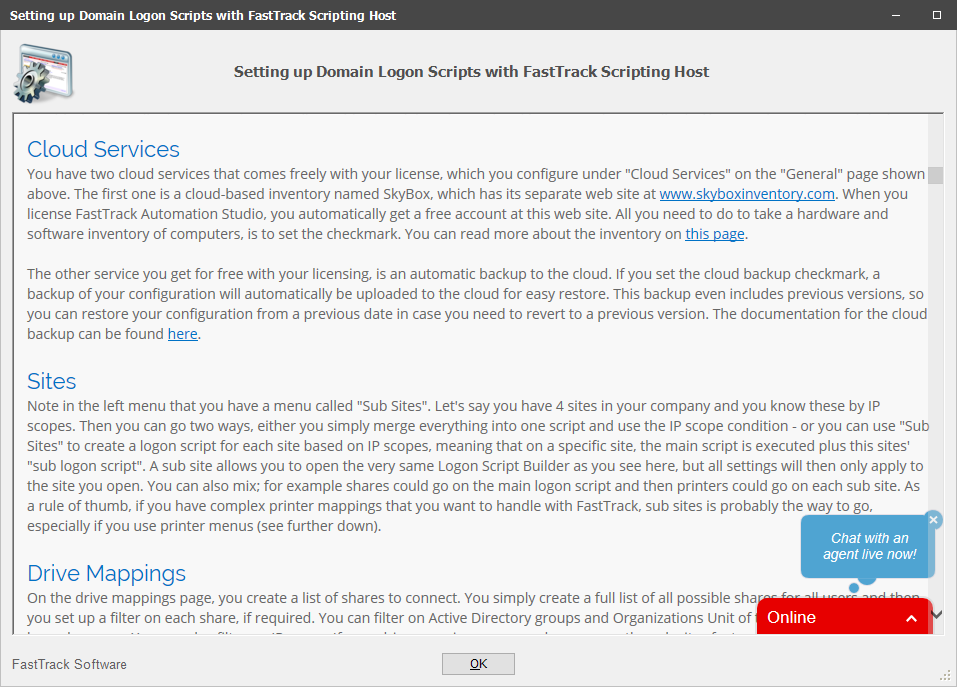Click the OK button

point(478,664)
